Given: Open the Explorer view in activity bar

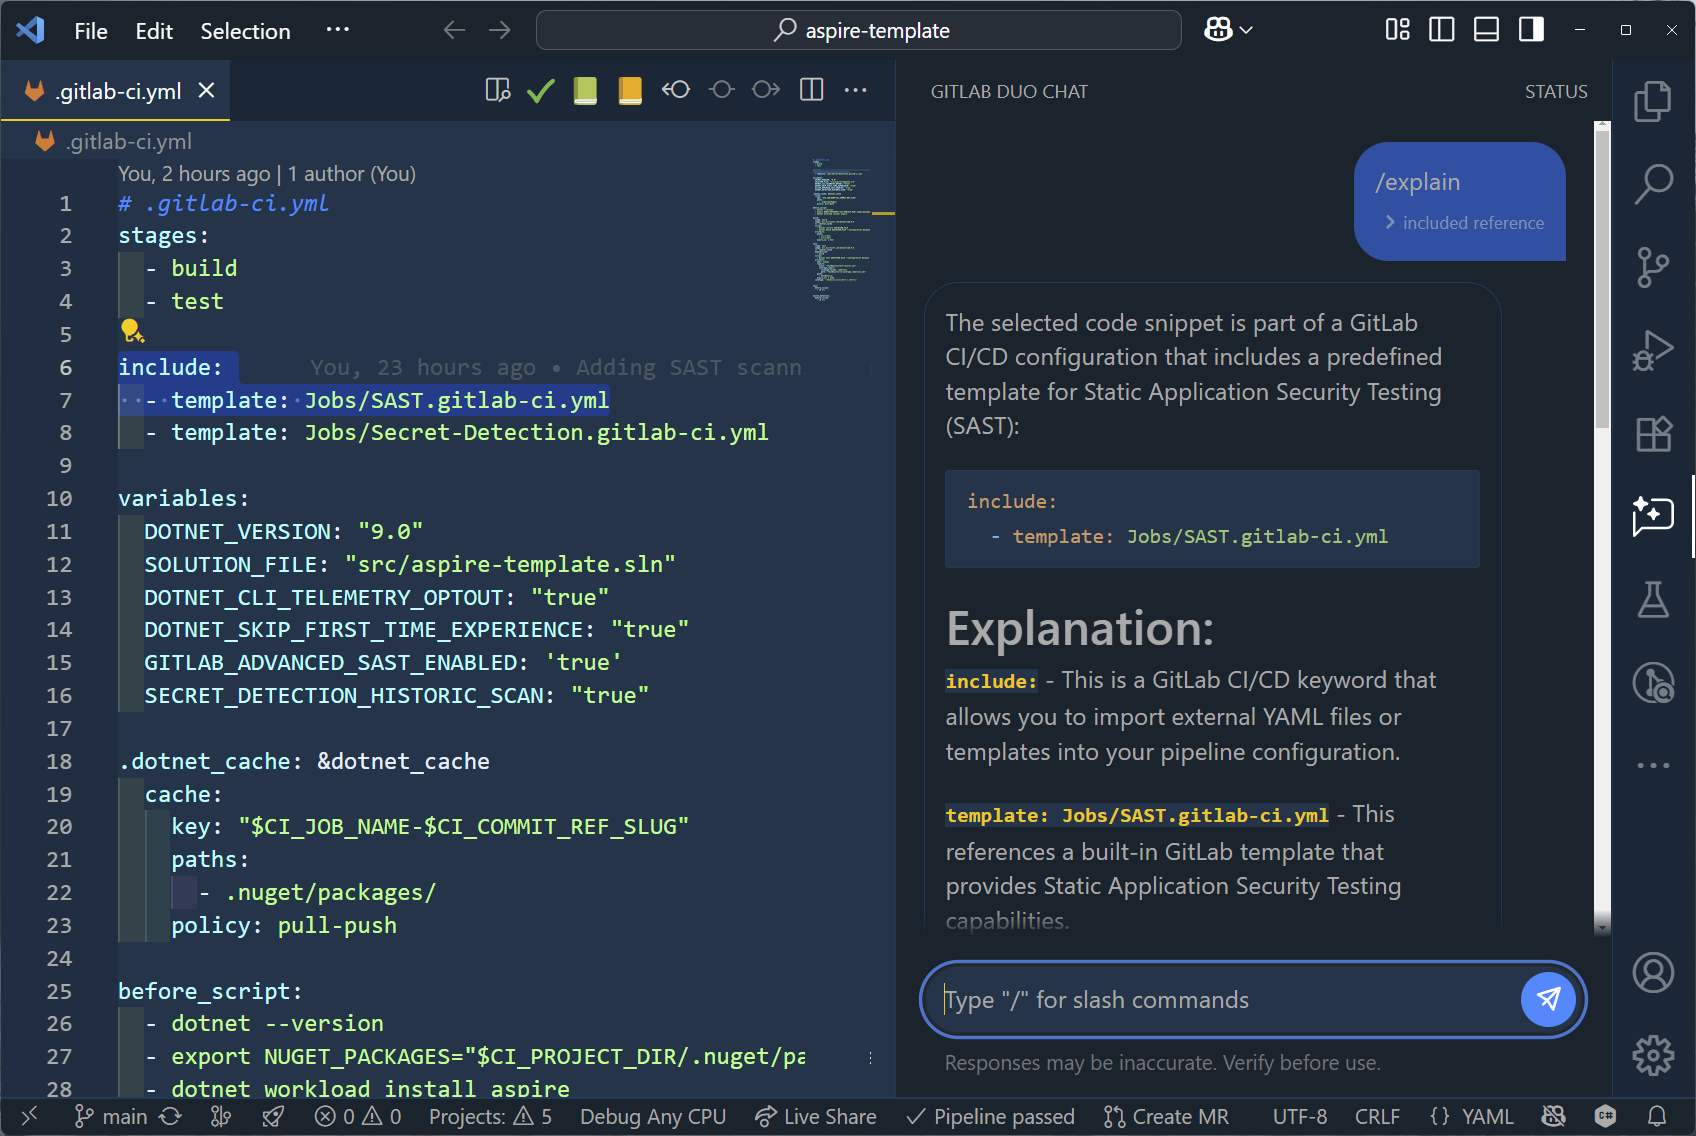Looking at the screenshot, I should coord(1653,101).
